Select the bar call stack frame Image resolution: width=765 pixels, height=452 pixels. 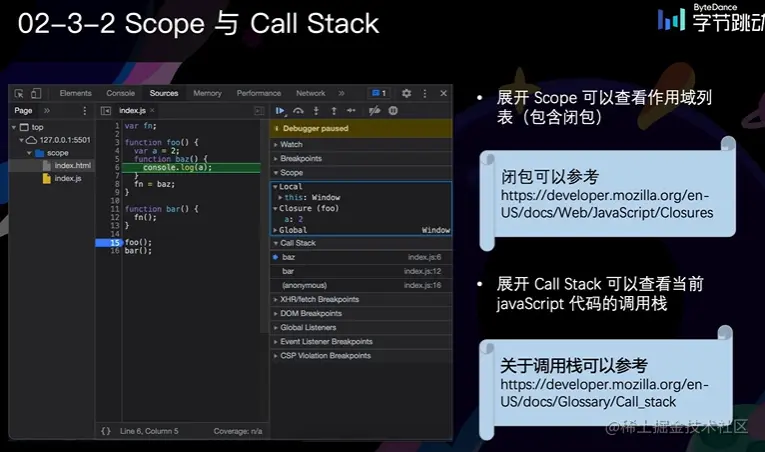pos(361,271)
